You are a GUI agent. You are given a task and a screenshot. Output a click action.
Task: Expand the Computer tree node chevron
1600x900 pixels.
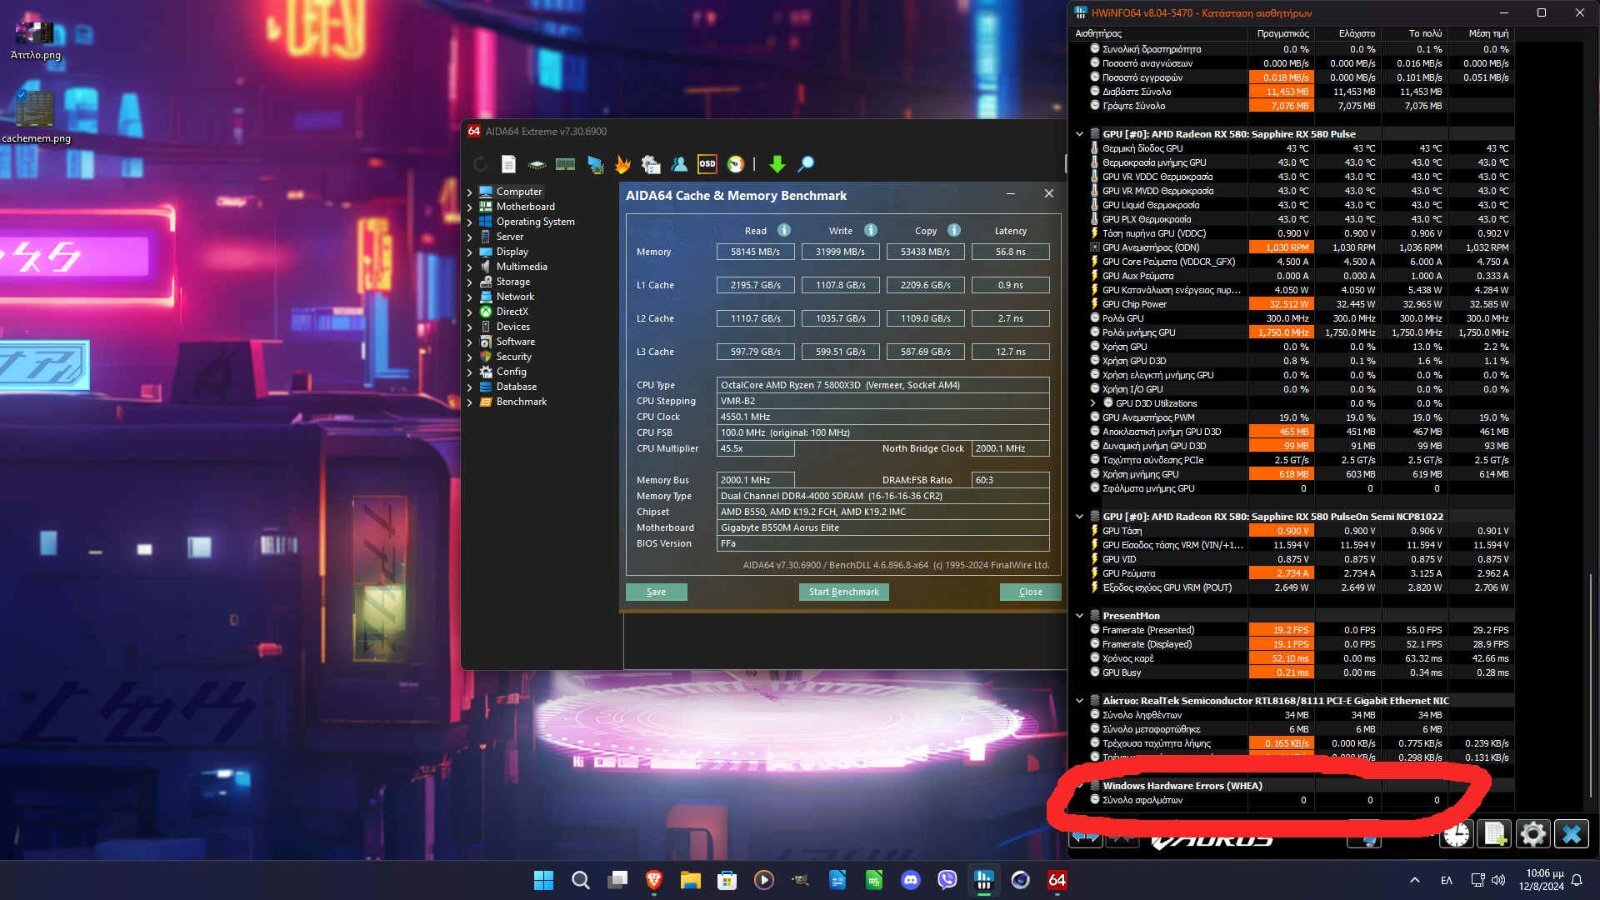click(470, 192)
